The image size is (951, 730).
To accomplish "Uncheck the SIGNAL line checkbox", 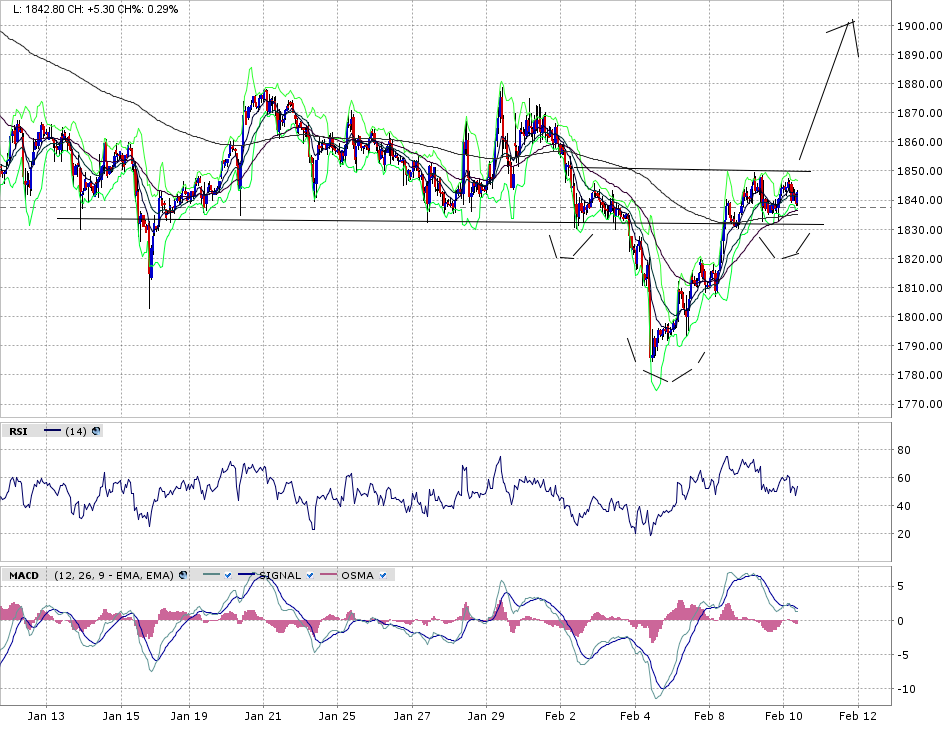I will tap(310, 575).
